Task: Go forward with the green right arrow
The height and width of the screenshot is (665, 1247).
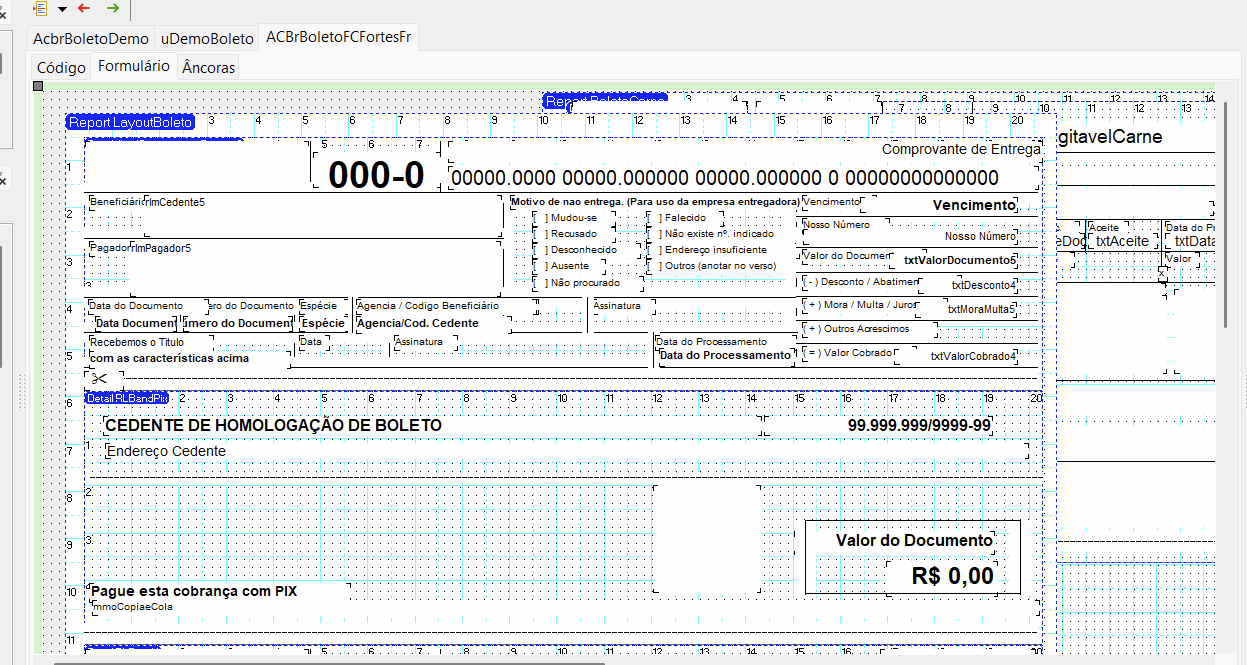Action: 113,8
